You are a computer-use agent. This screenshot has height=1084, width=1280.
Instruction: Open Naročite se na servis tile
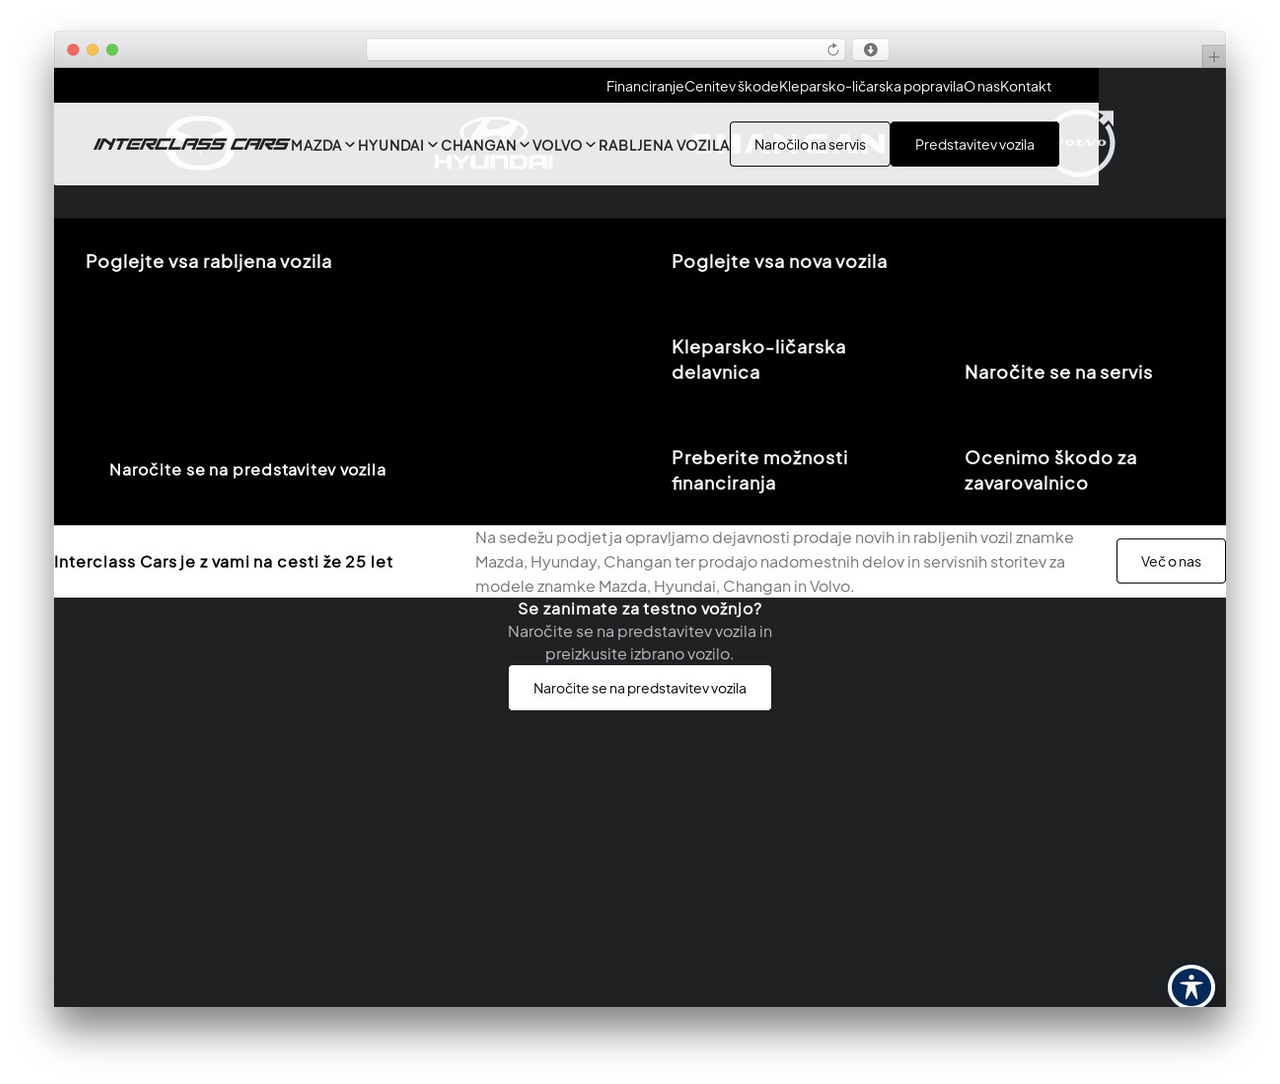pyautogui.click(x=1058, y=372)
